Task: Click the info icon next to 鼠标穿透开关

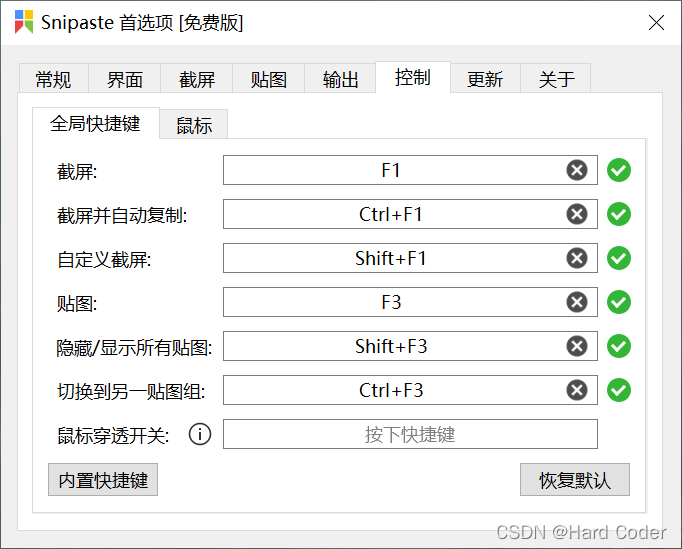Action: [200, 434]
